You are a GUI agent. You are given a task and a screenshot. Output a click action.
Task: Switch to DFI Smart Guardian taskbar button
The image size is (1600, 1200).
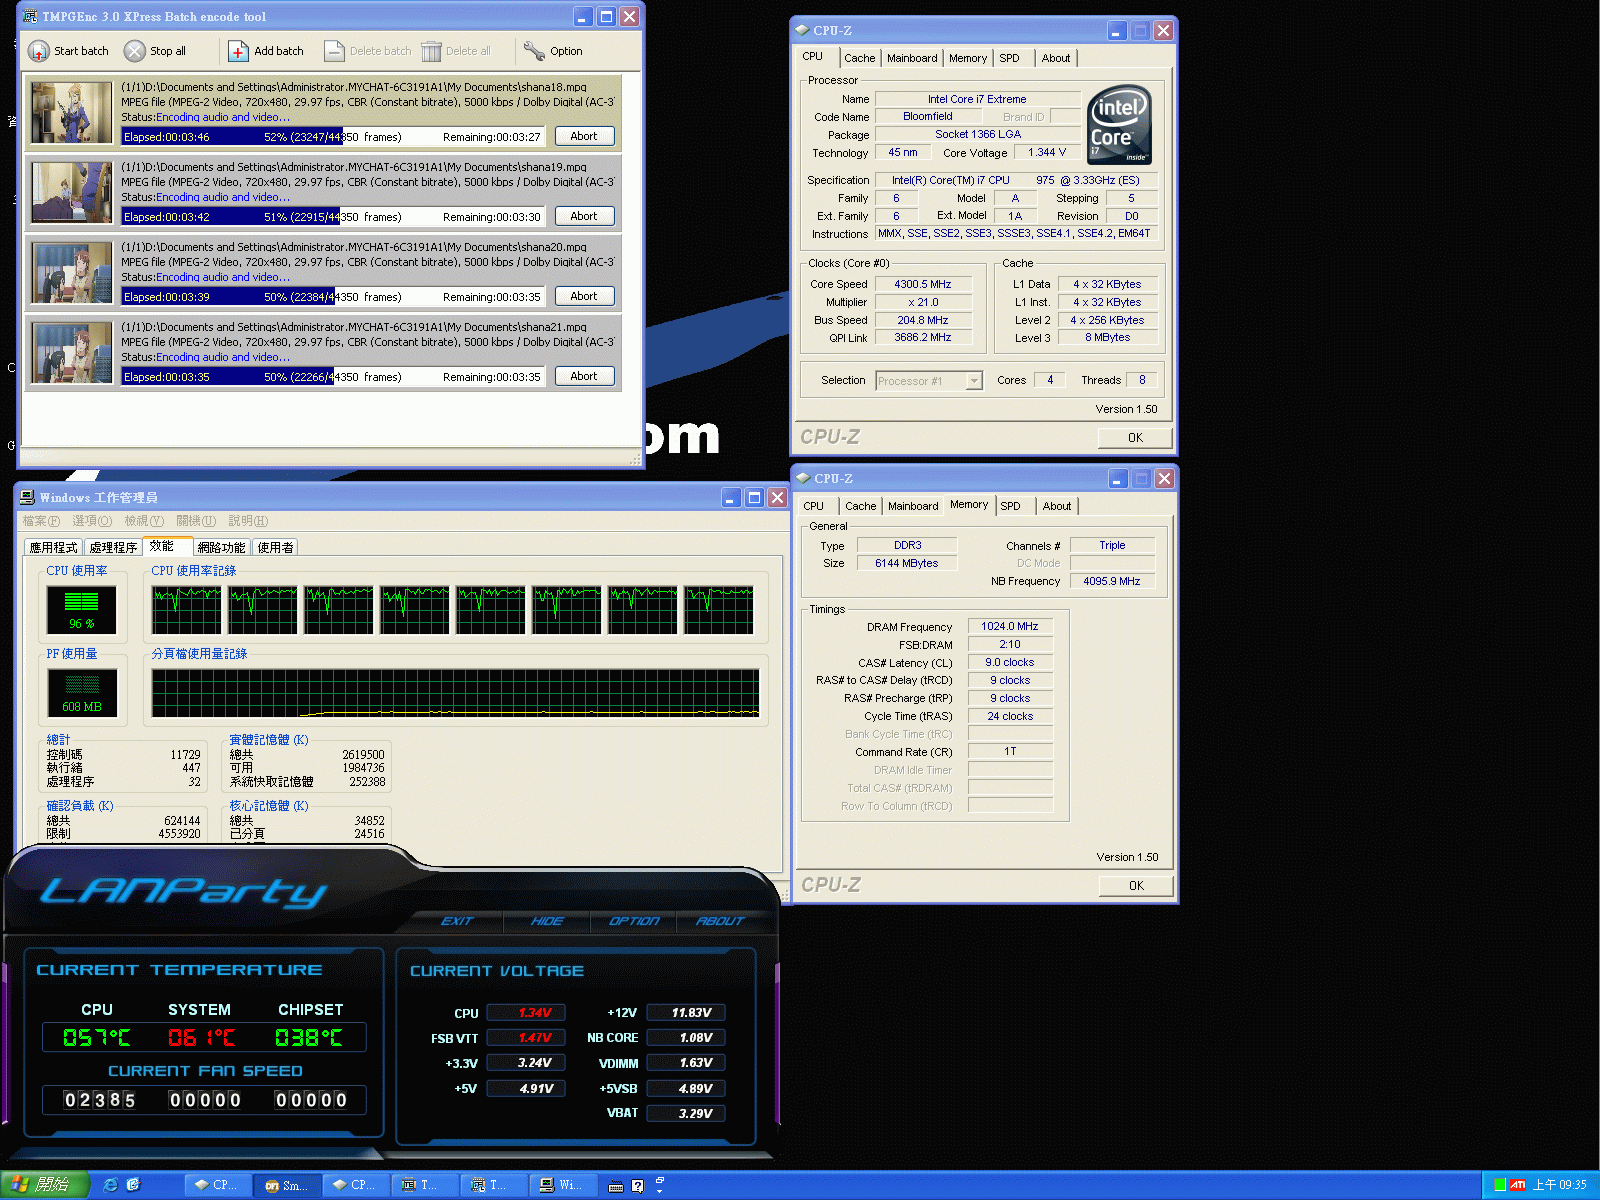tap(287, 1185)
